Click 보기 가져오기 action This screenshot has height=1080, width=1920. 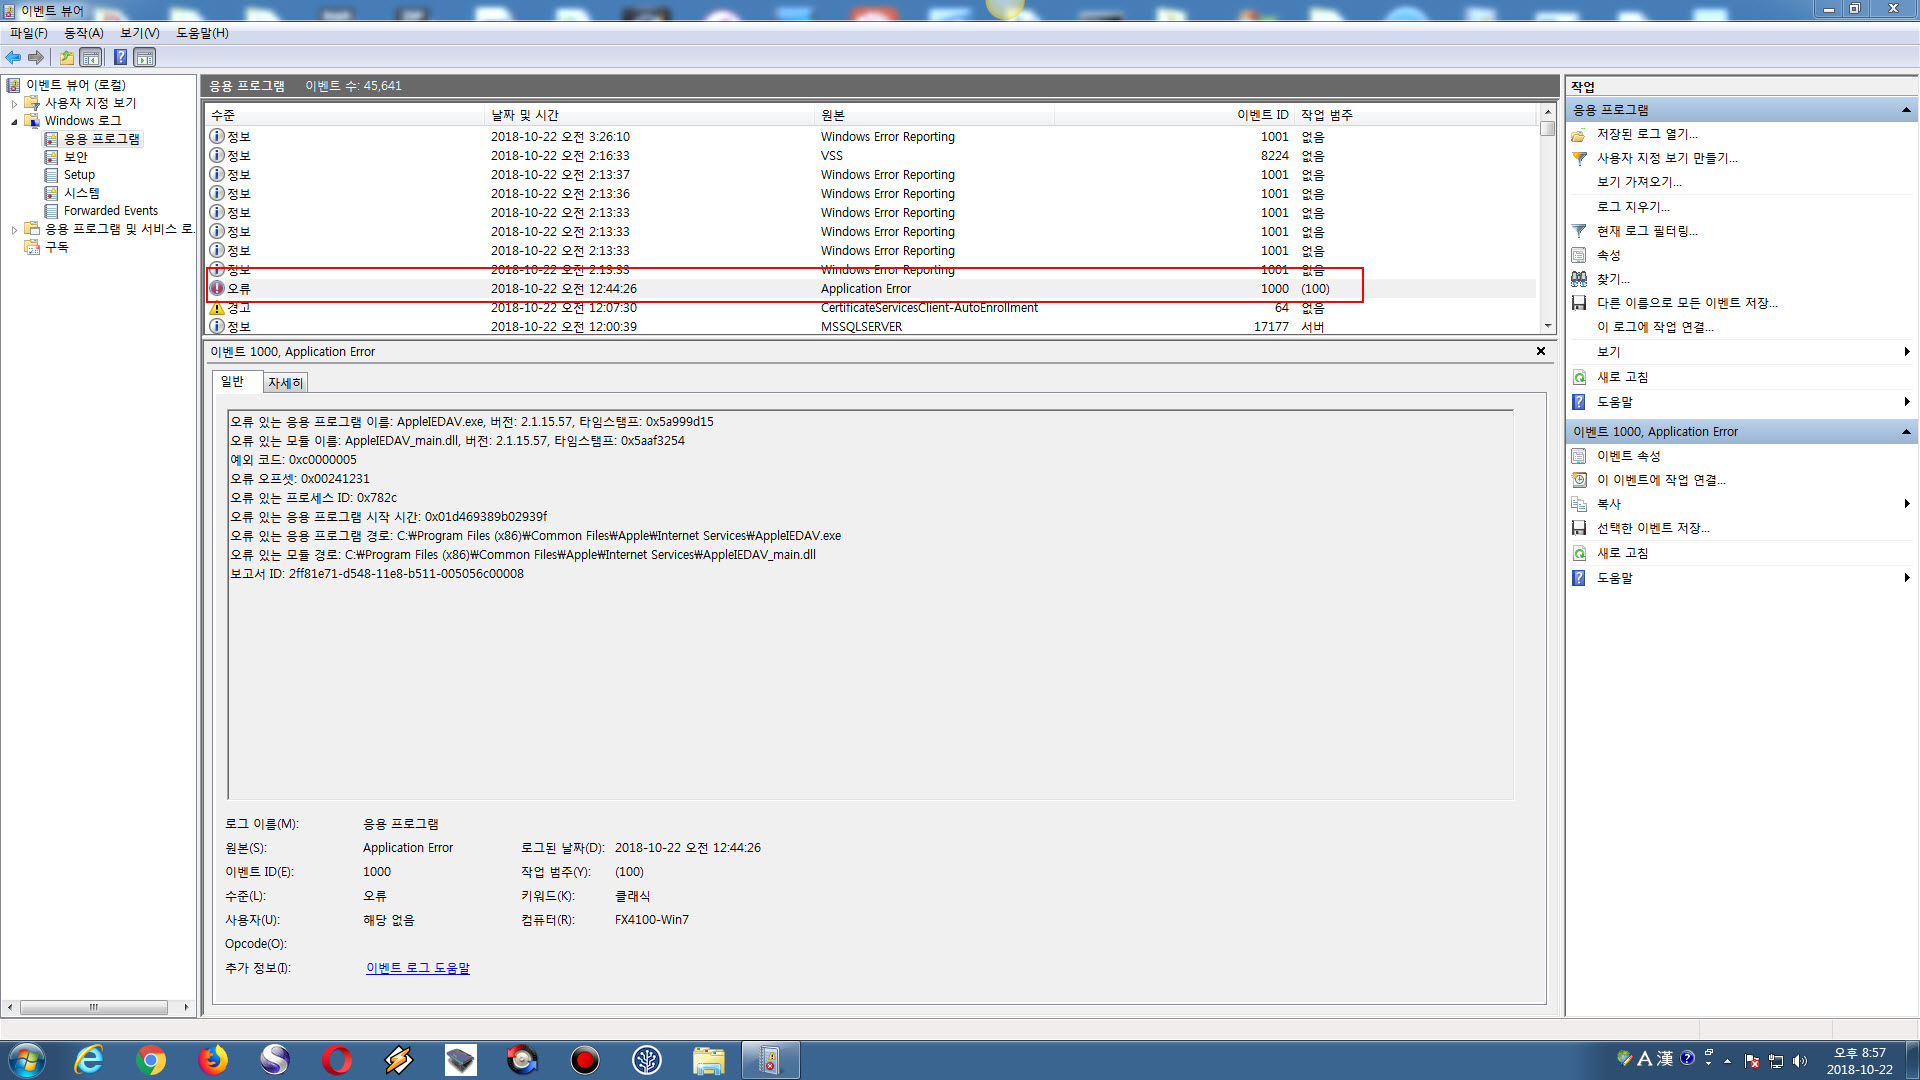click(x=1639, y=182)
